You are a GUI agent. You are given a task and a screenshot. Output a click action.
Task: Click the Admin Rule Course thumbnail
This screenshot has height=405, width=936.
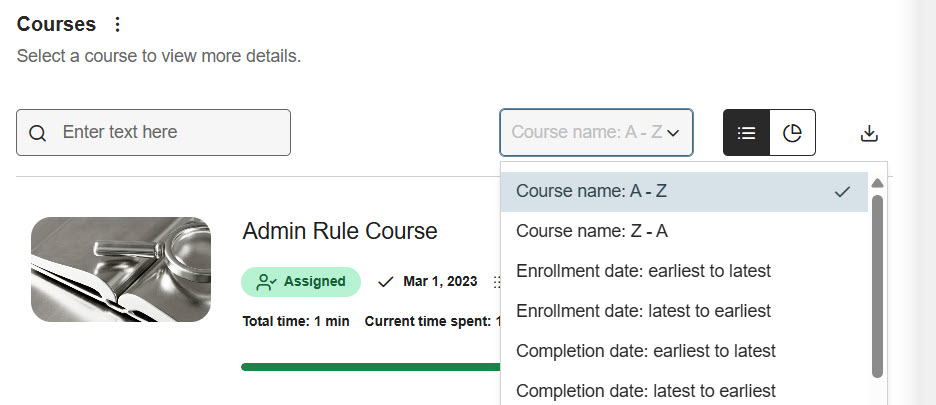click(x=121, y=269)
